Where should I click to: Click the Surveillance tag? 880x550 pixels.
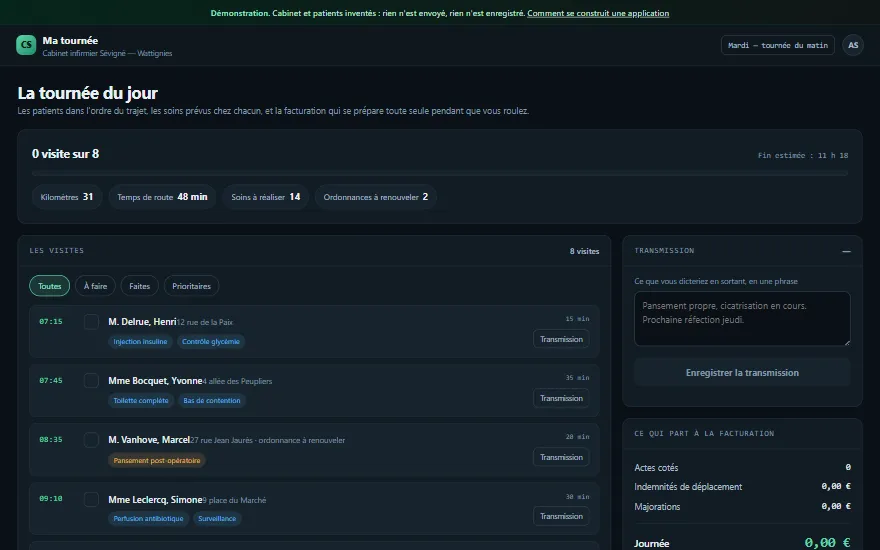[217, 519]
